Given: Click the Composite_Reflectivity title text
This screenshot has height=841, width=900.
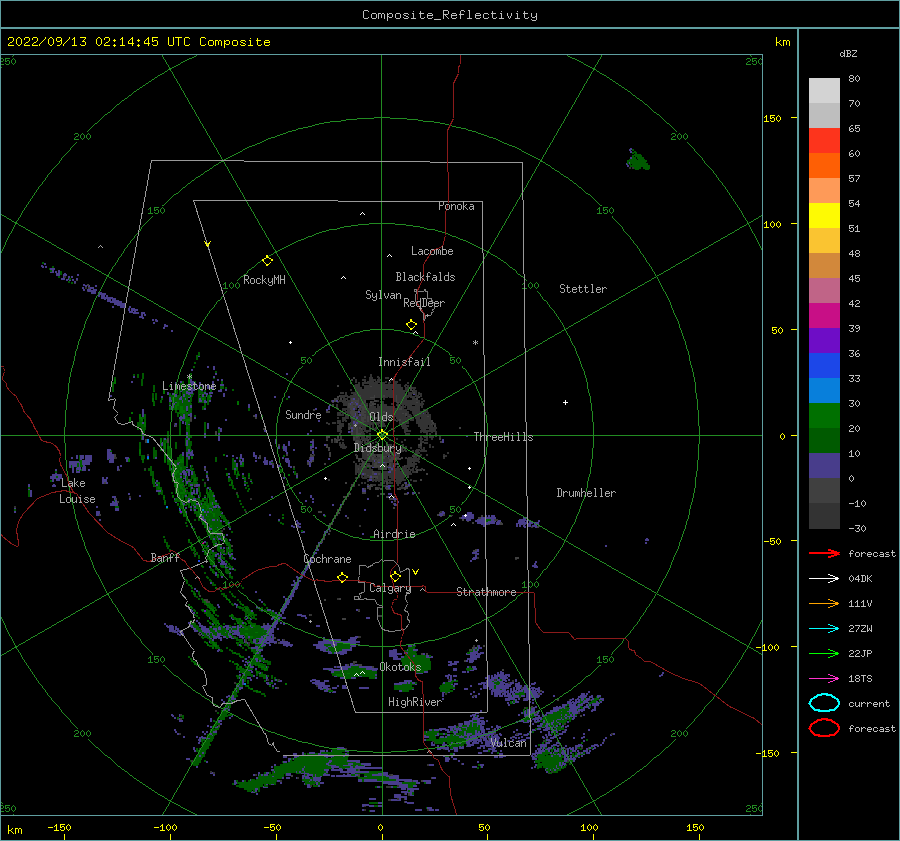Looking at the screenshot, I should tap(449, 15).
